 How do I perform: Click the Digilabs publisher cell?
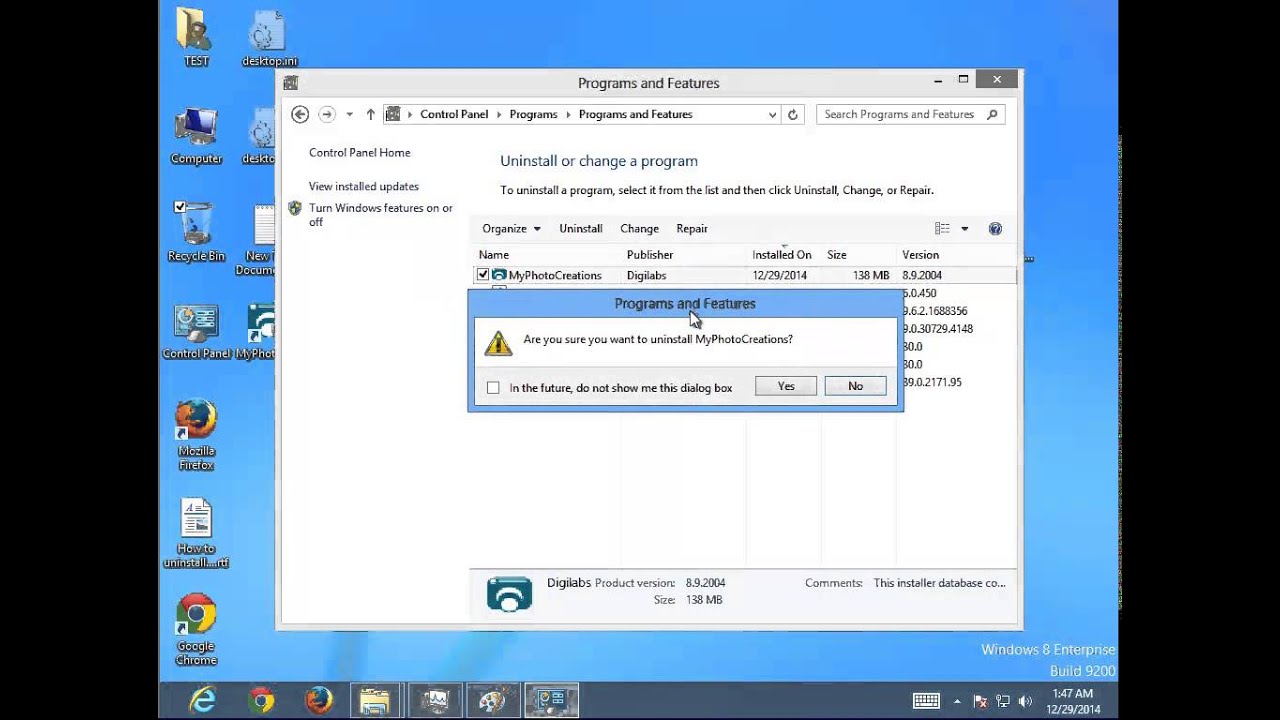(647, 275)
